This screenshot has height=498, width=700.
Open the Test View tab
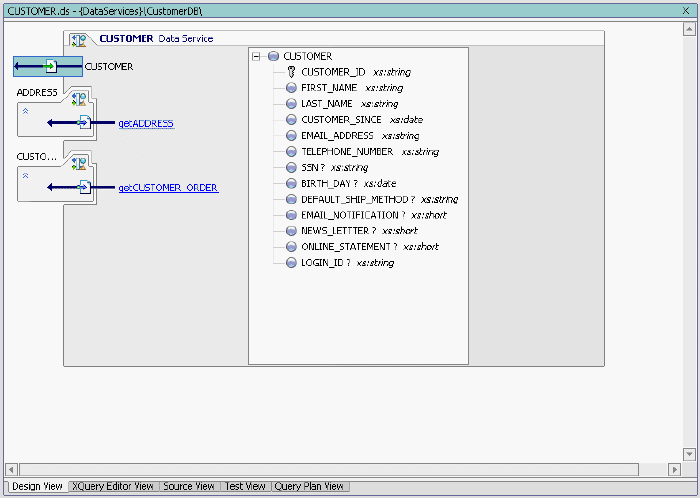click(x=245, y=486)
